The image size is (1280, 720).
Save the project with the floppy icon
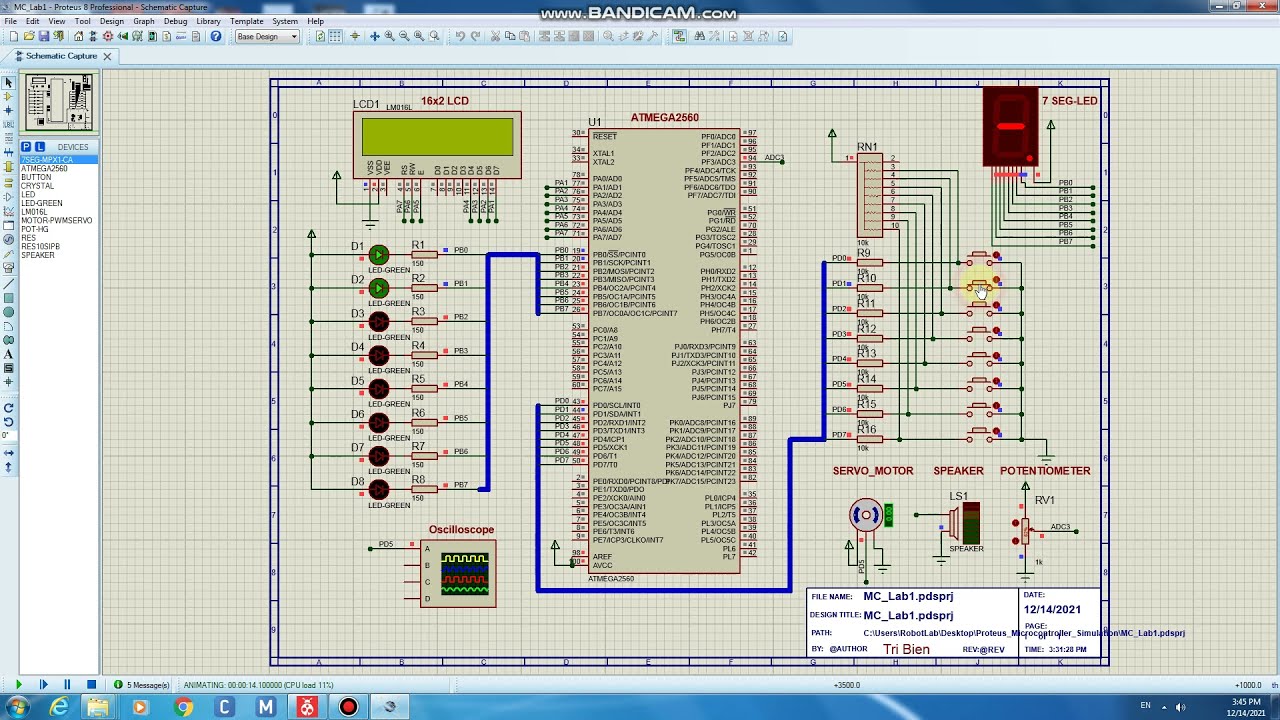click(43, 36)
